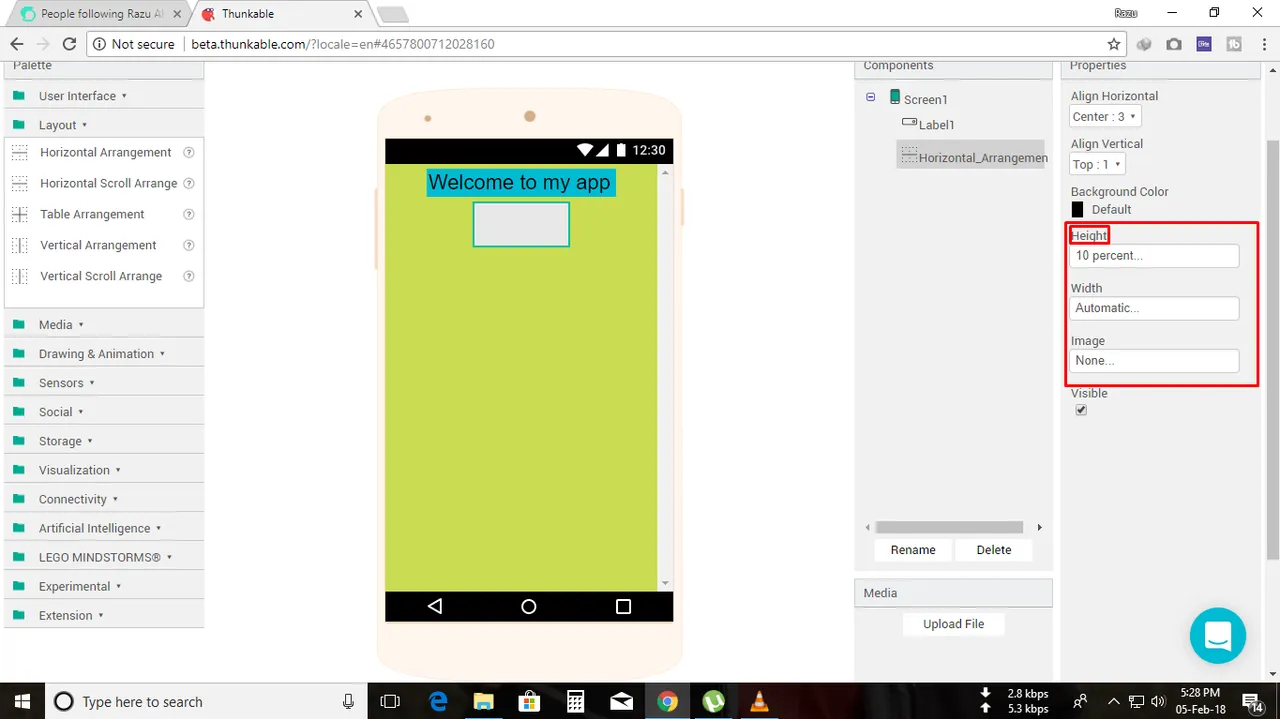Select Horizontal Arrangement layout component

click(x=105, y=153)
